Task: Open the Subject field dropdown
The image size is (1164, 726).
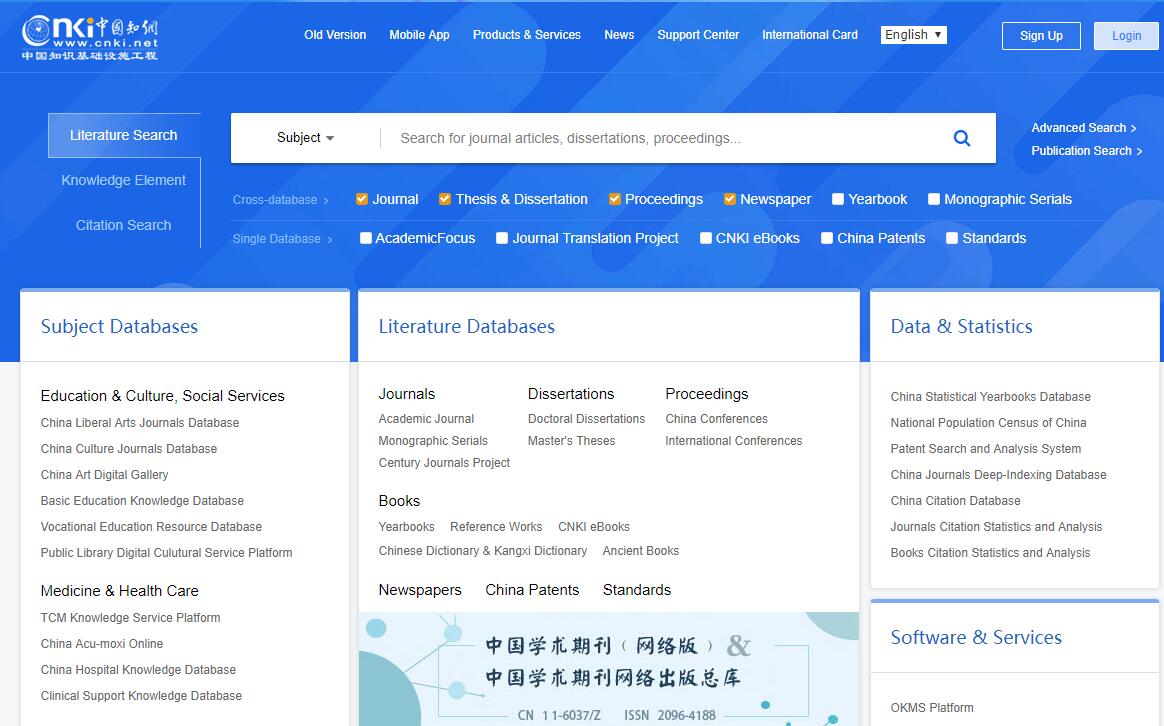Action: (305, 137)
